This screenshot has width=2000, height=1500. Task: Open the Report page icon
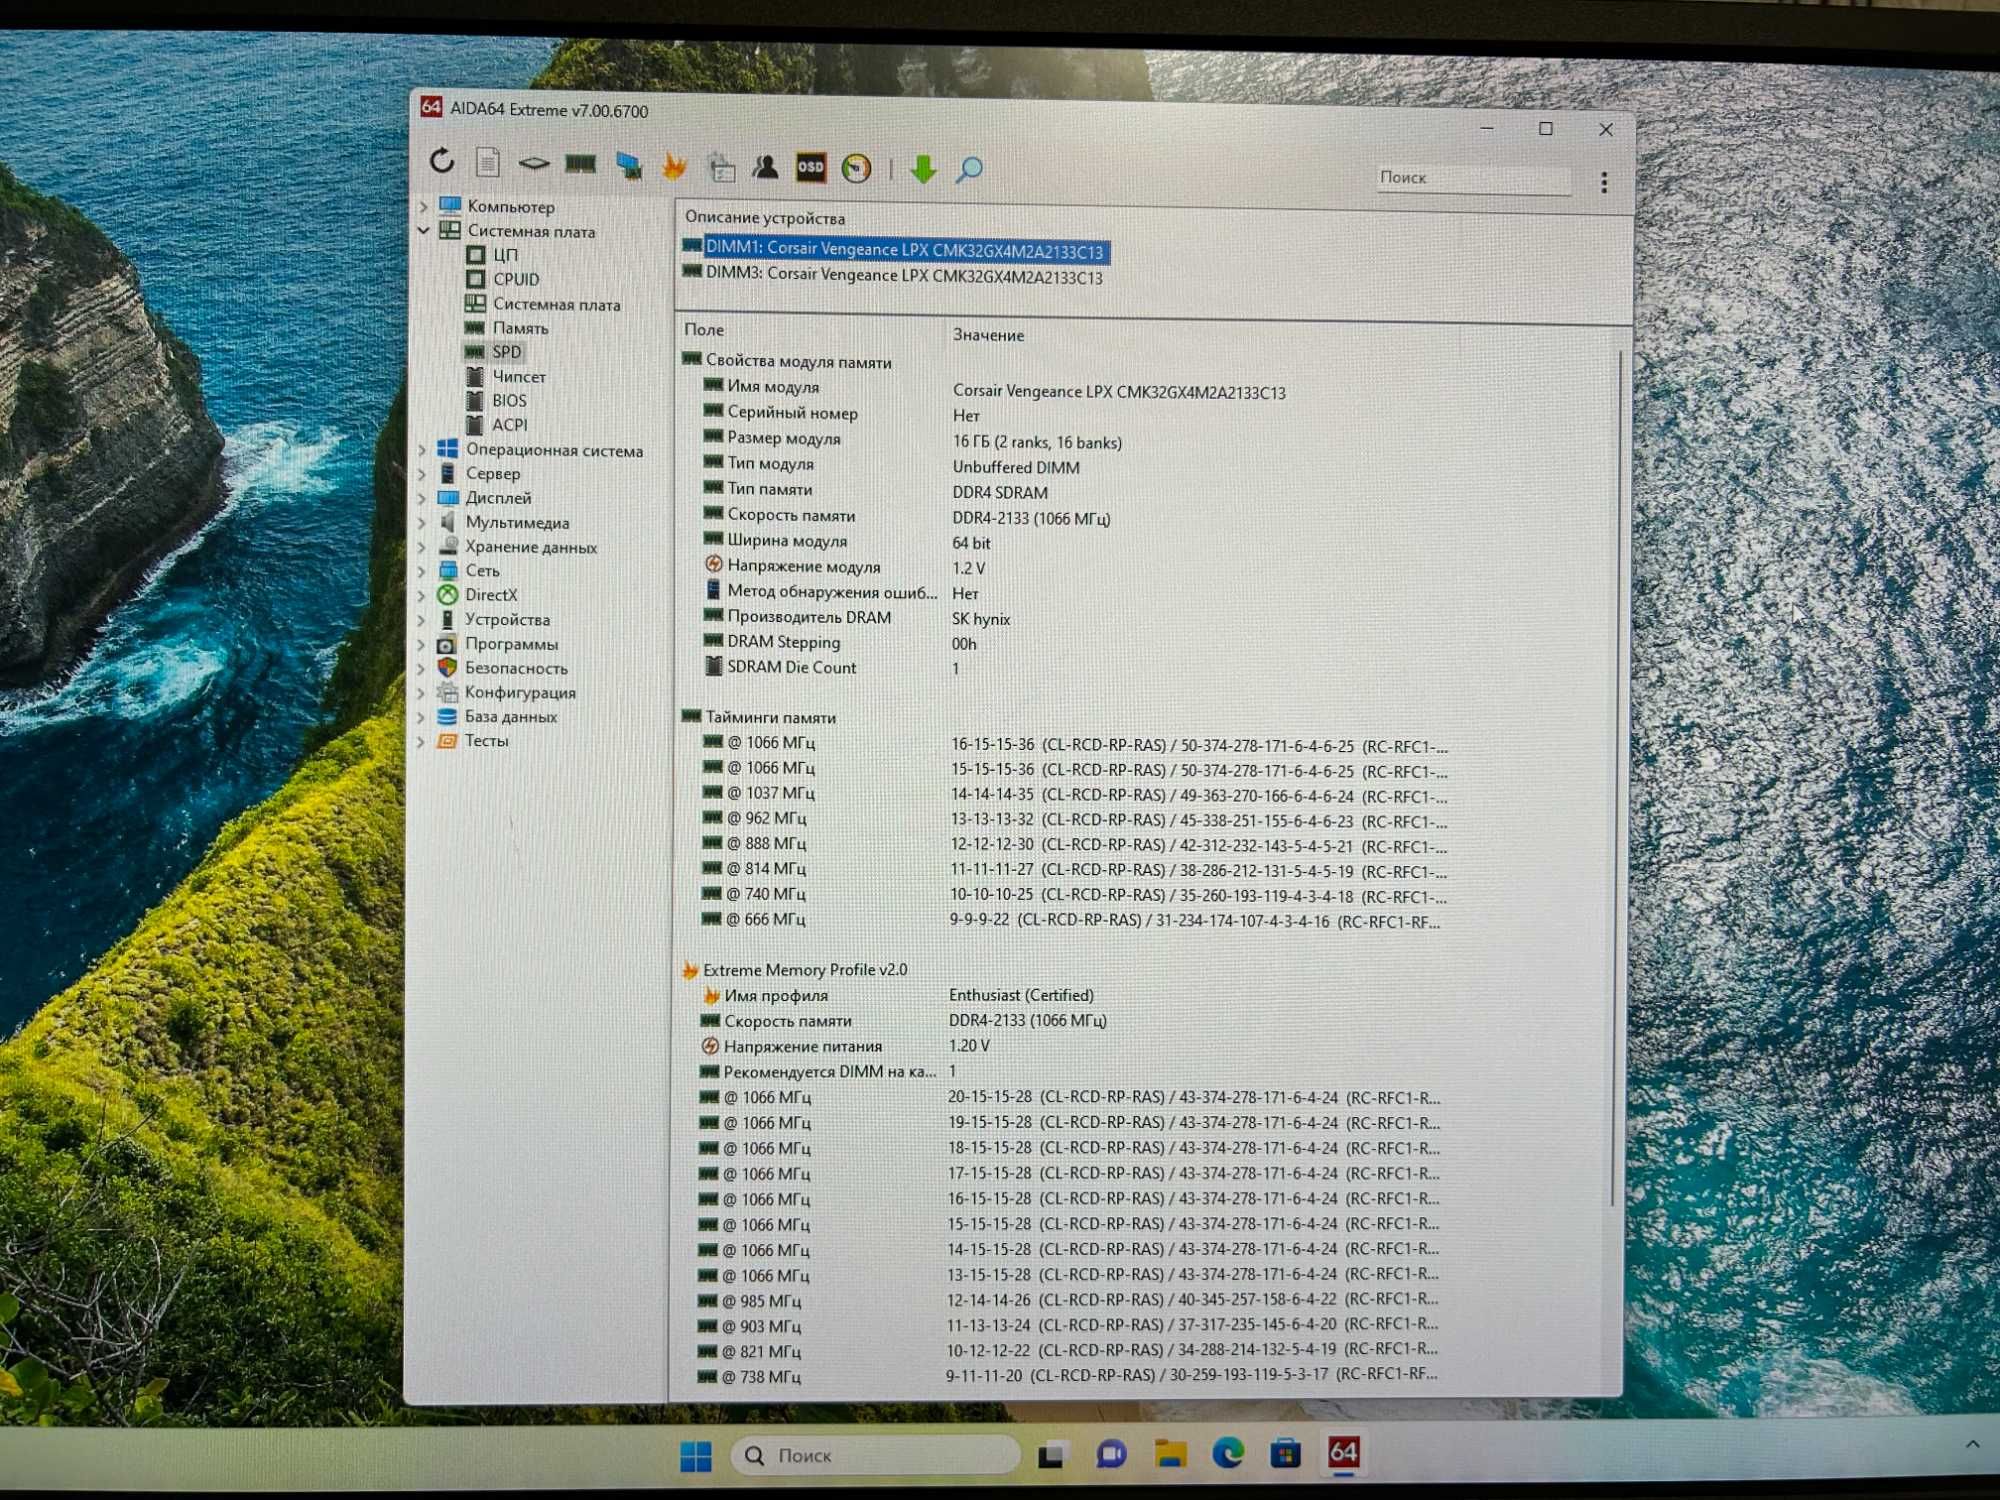point(488,161)
